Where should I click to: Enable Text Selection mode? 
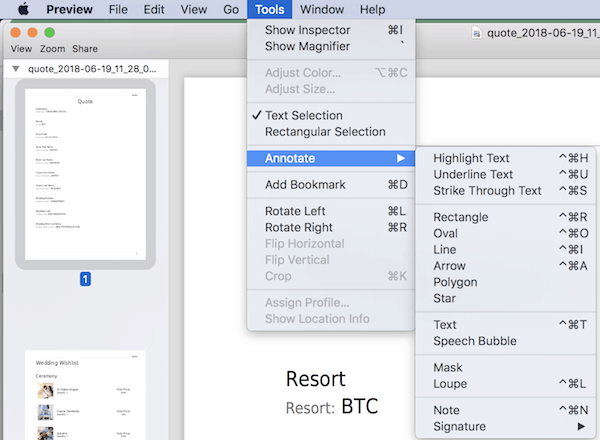(331, 115)
